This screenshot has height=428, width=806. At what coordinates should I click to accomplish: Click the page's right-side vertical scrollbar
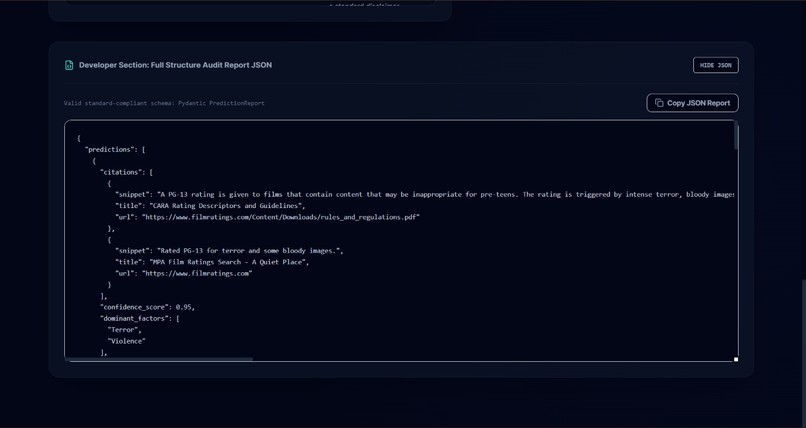click(x=803, y=352)
